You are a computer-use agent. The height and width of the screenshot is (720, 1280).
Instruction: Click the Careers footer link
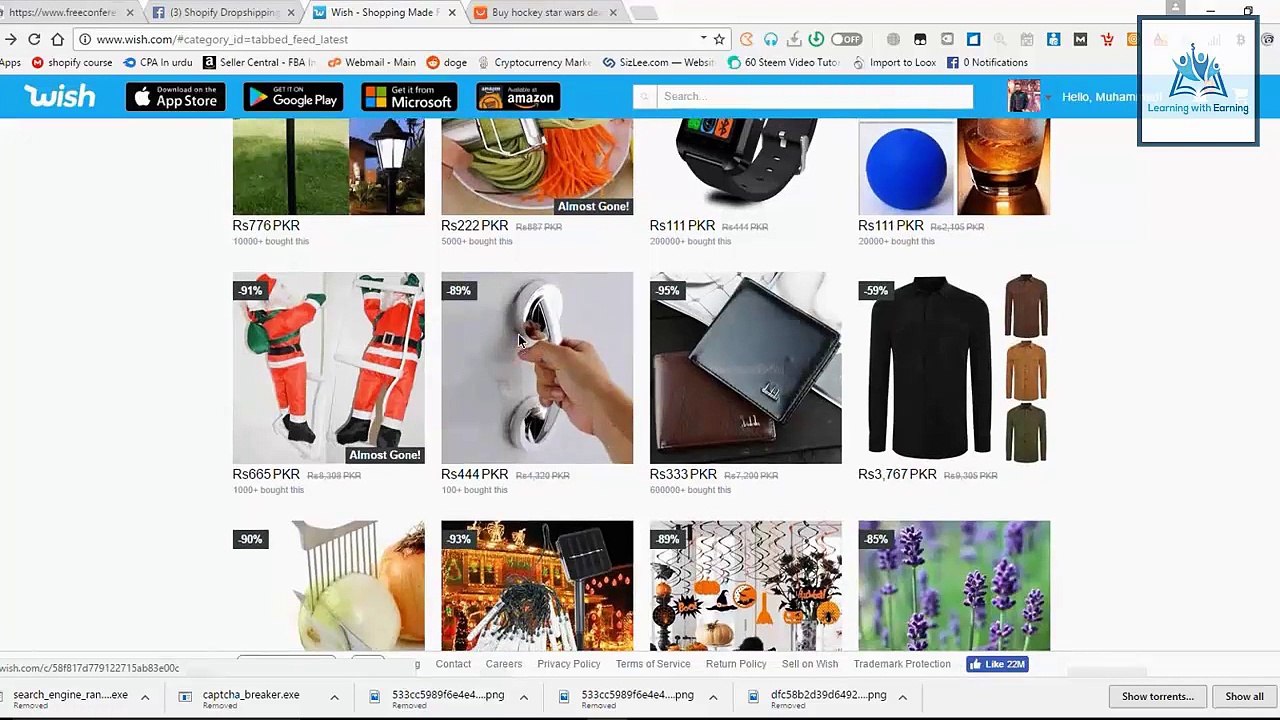coord(504,664)
